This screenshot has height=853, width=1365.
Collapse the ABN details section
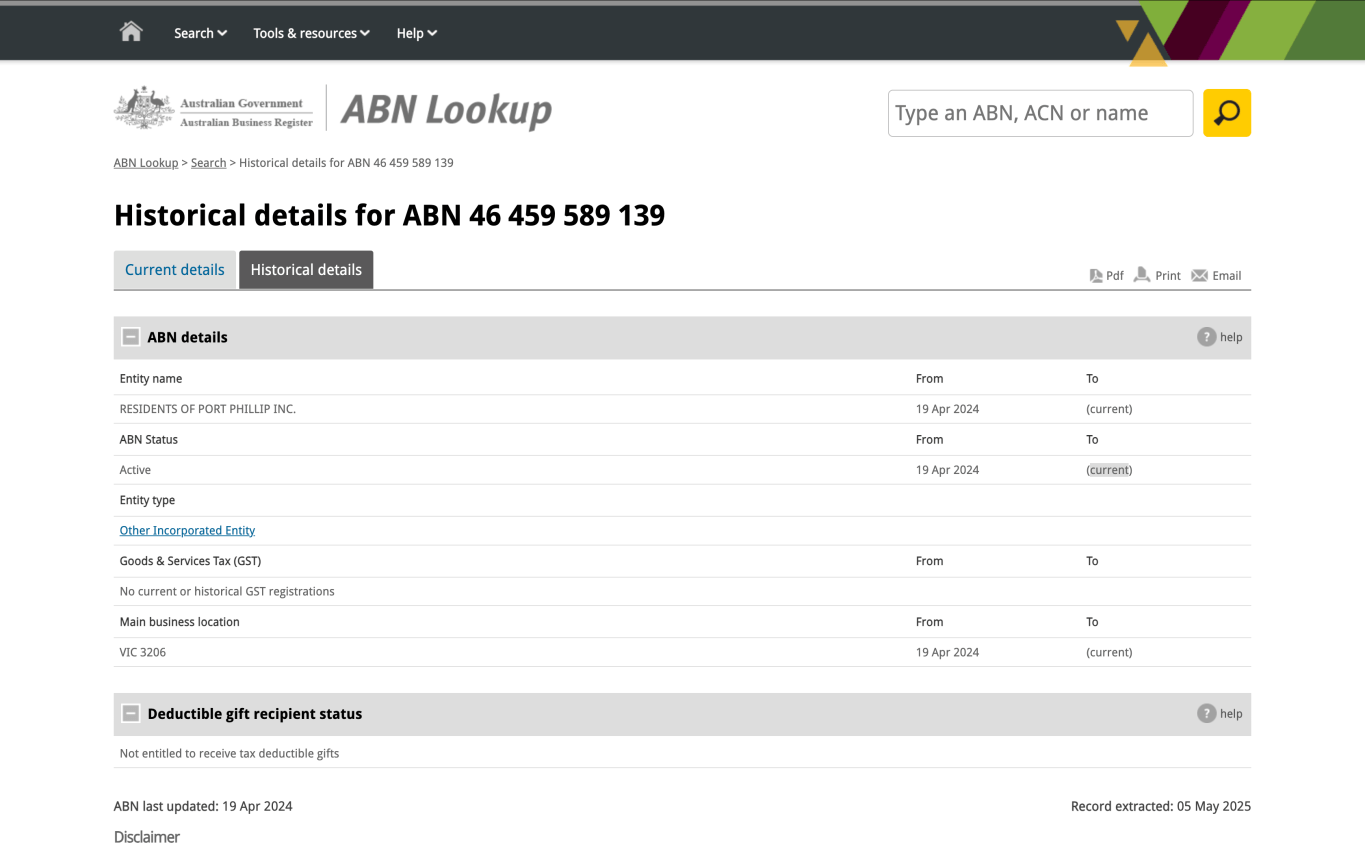click(131, 338)
